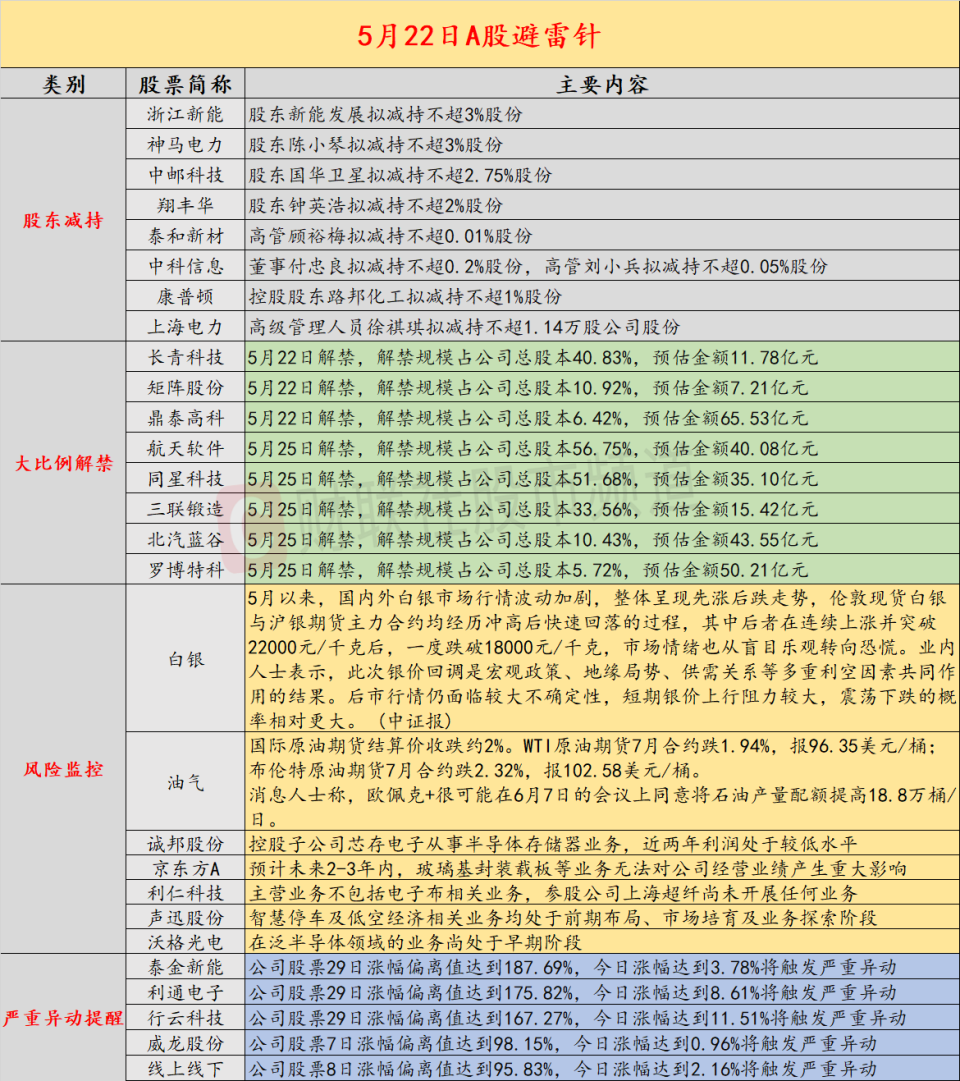Click the unlock row with 预估金额11.78亿元
This screenshot has width=960, height=1081.
click(602, 357)
